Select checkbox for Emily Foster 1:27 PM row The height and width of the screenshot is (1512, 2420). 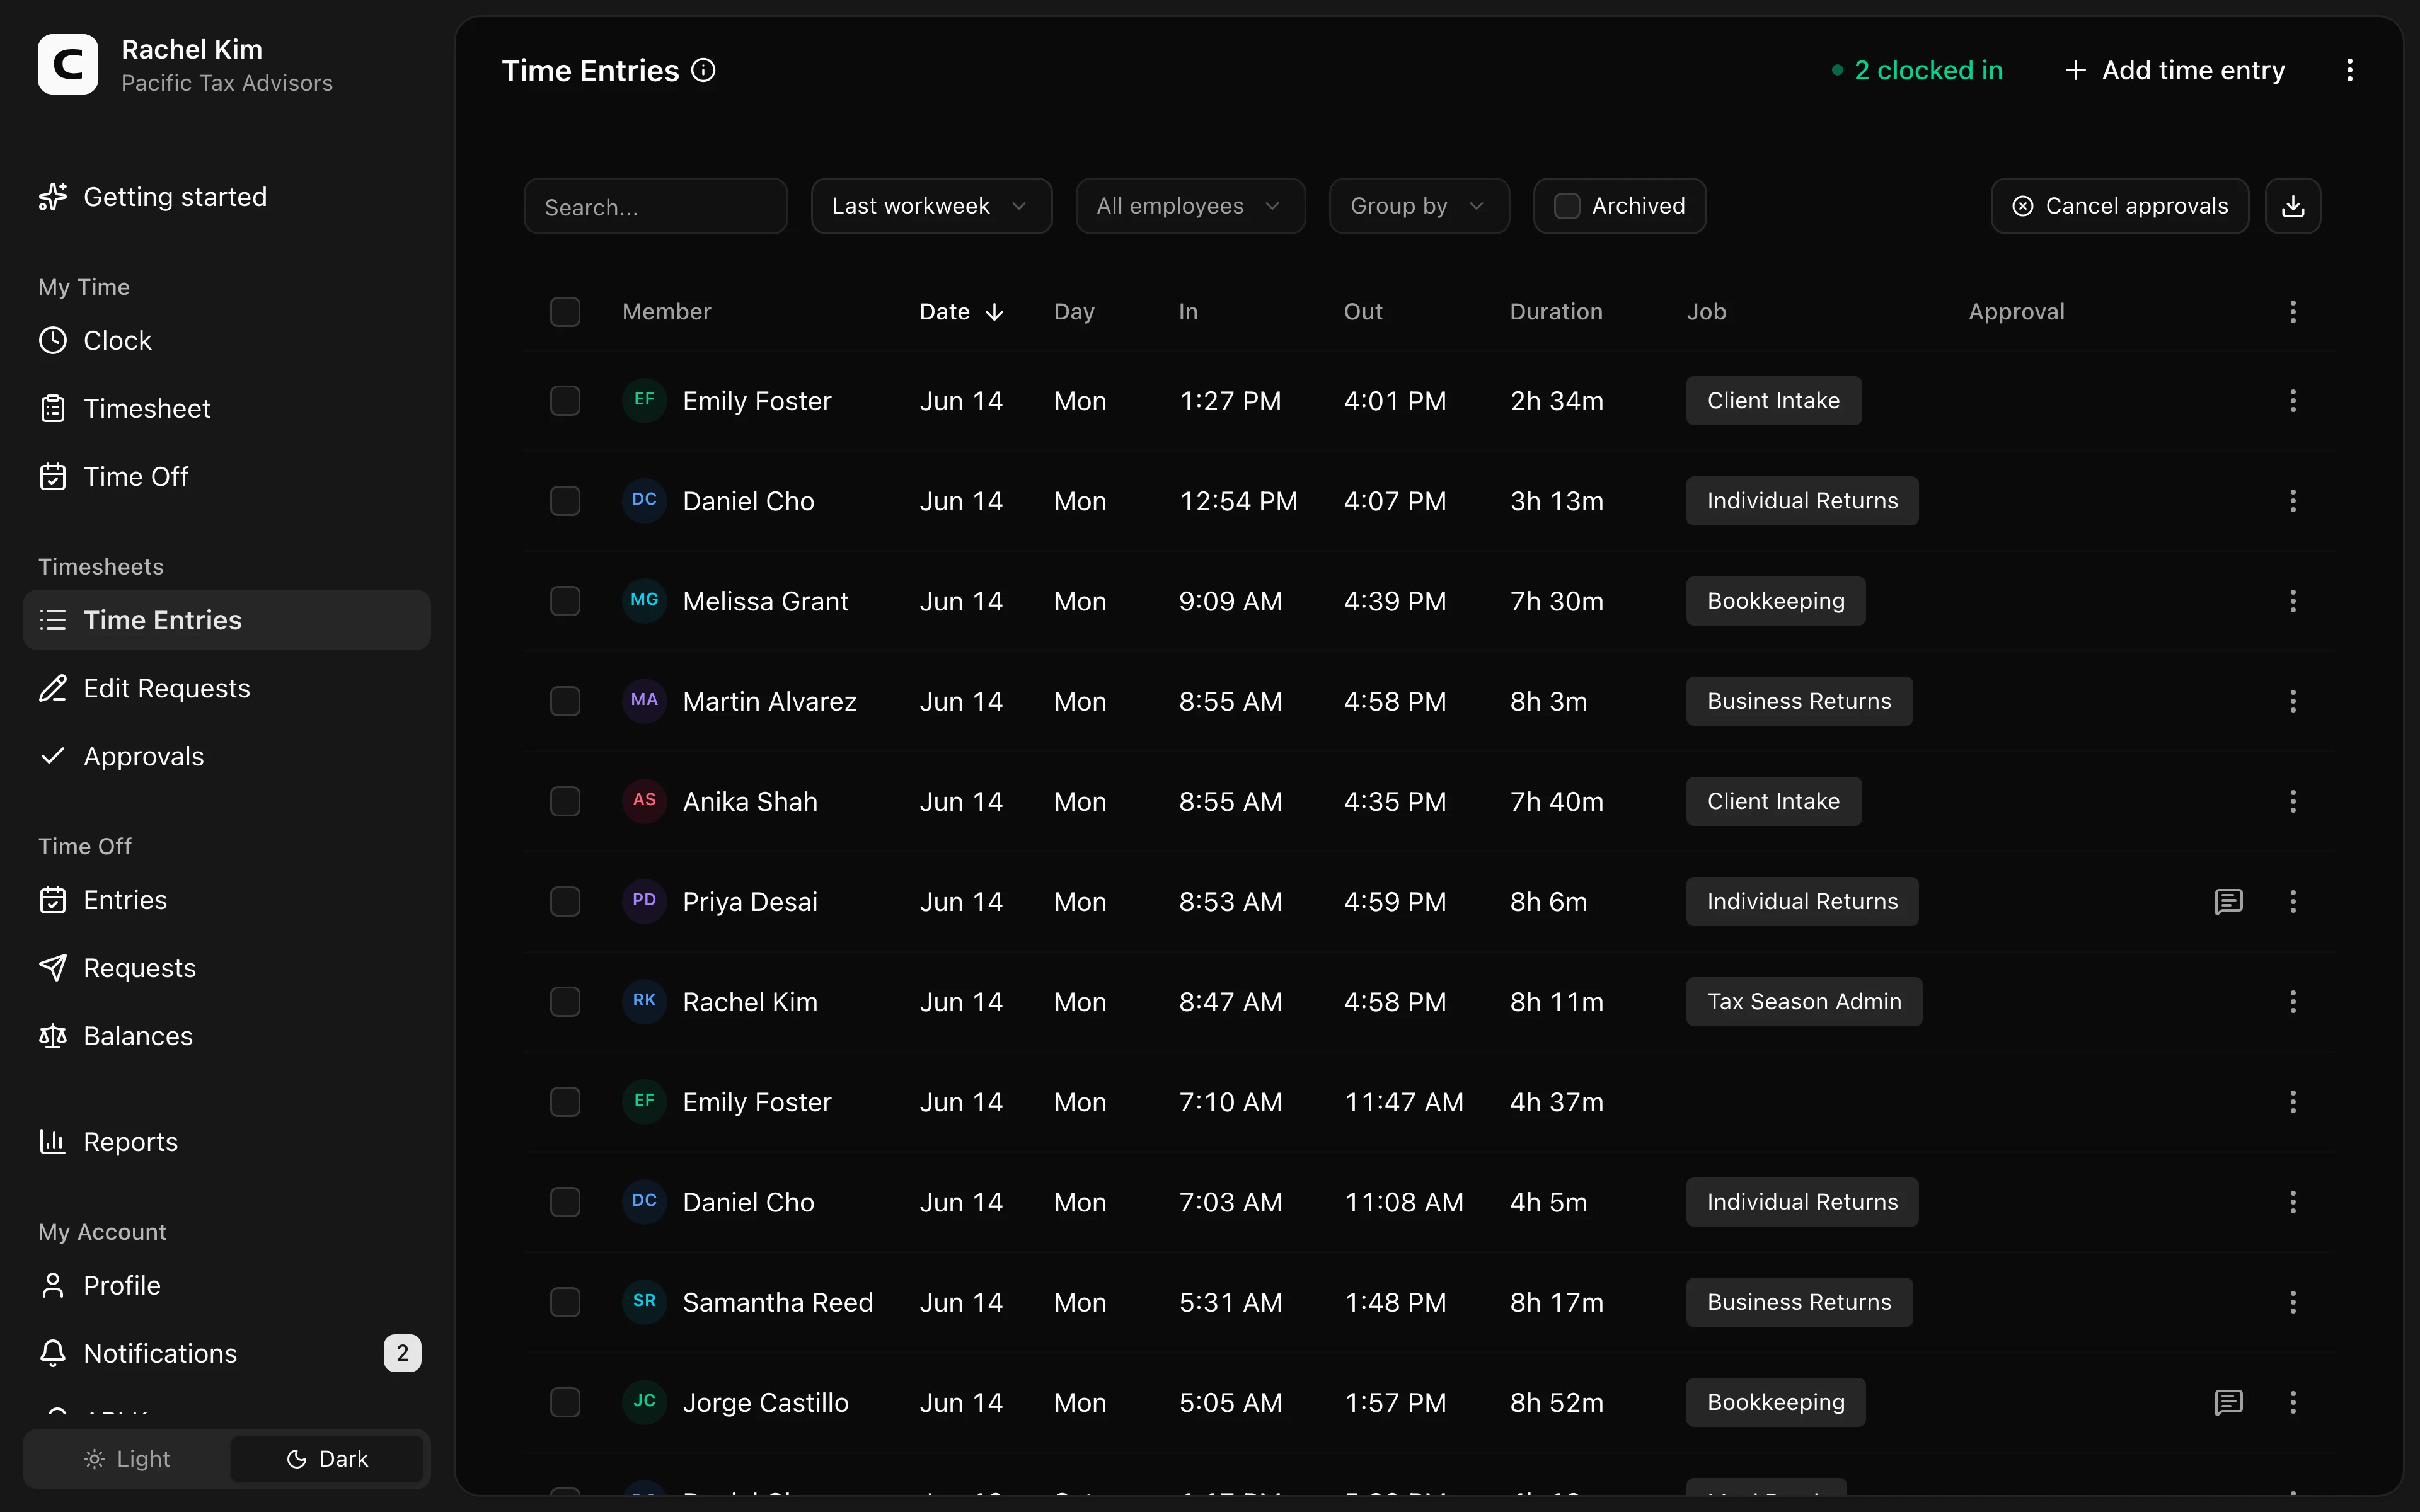click(x=565, y=401)
